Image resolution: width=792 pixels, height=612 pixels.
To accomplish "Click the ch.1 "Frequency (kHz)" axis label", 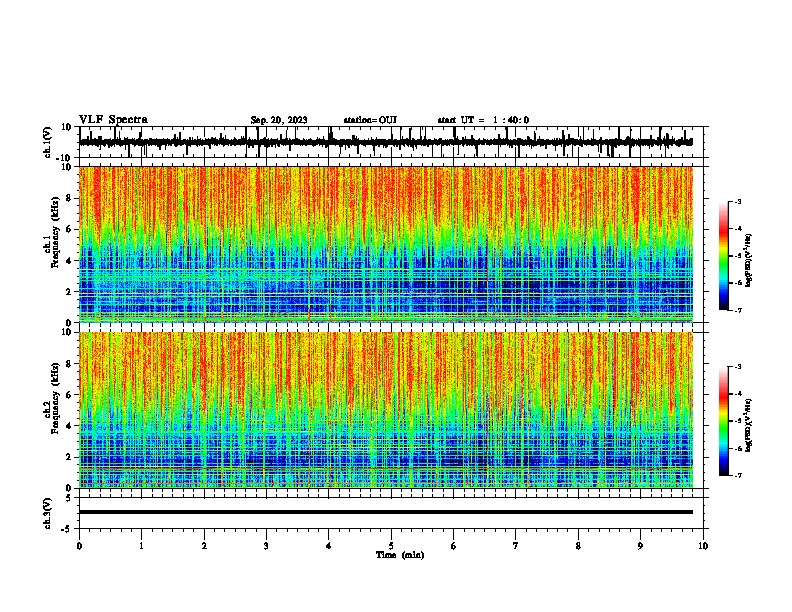I will pyautogui.click(x=55, y=232).
